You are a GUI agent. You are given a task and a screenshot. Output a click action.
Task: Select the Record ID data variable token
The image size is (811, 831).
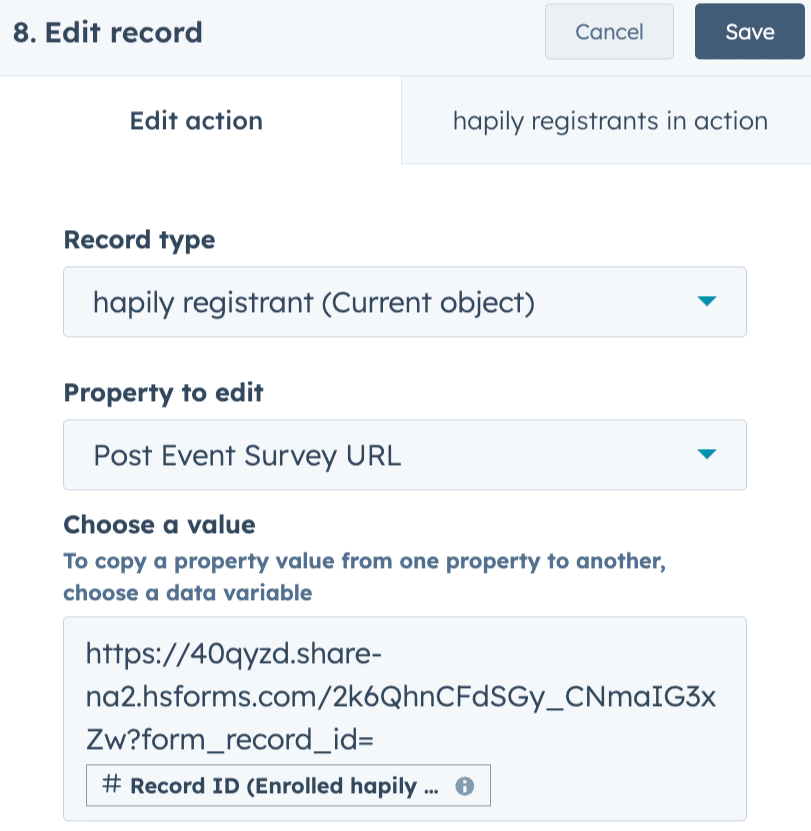tap(285, 786)
